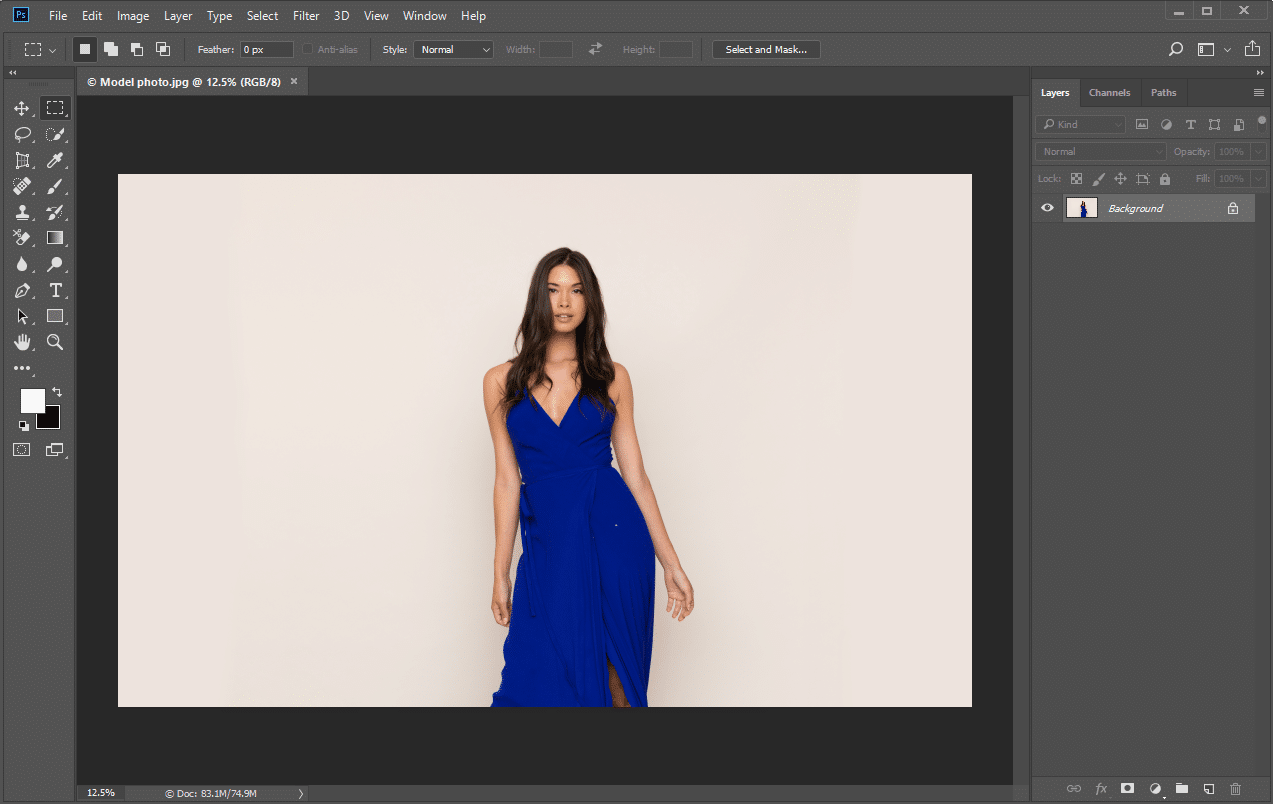
Task: Select the Horizontal Type tool
Action: click(55, 290)
